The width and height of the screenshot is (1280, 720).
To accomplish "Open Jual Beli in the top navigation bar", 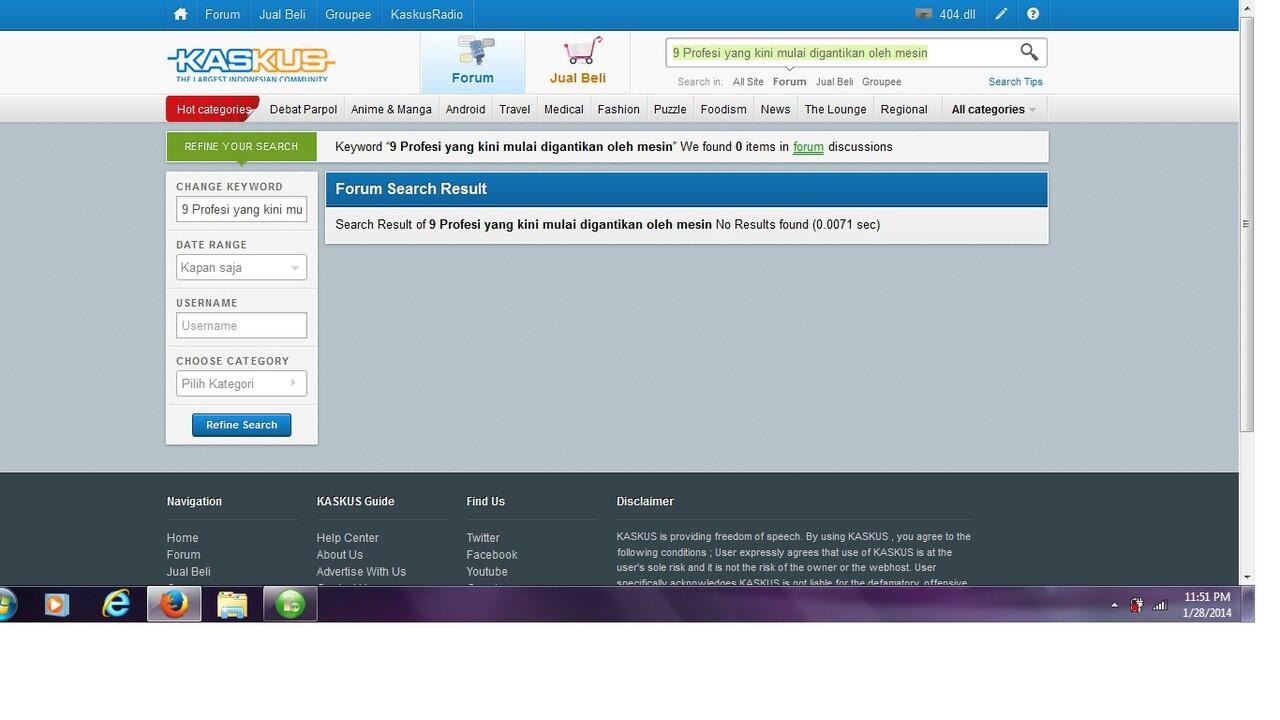I will [282, 14].
